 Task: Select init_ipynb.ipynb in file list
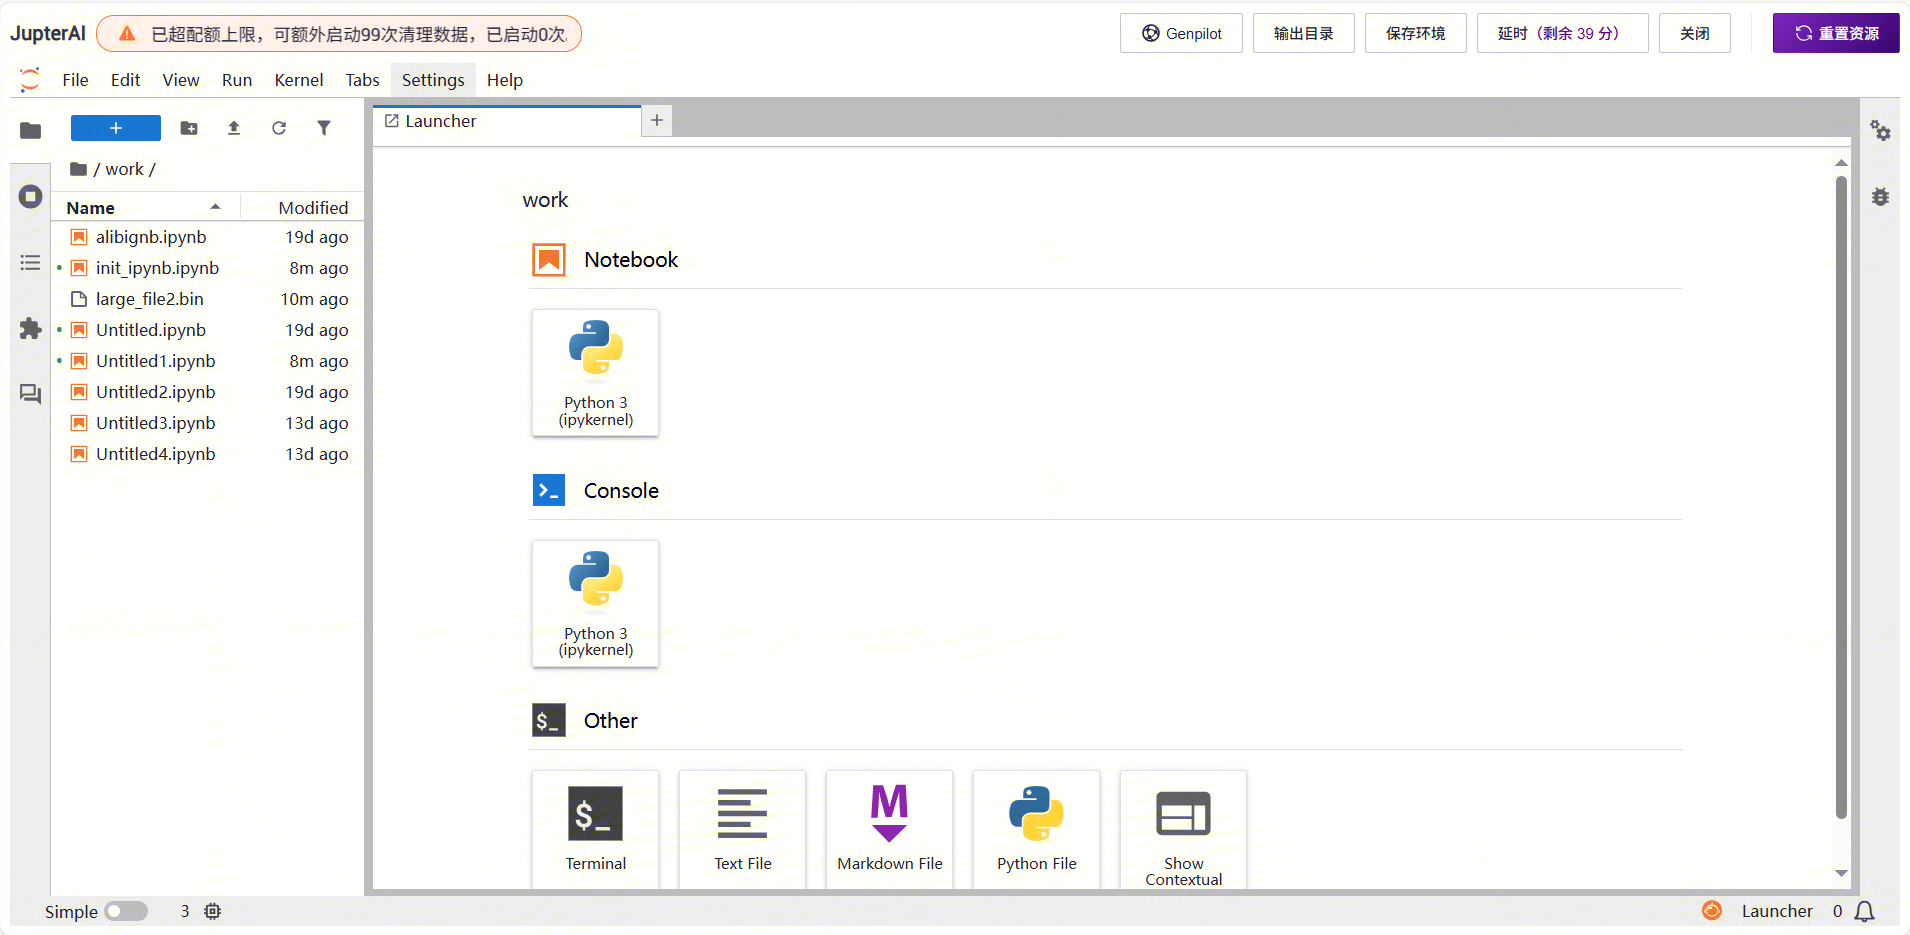(208, 268)
